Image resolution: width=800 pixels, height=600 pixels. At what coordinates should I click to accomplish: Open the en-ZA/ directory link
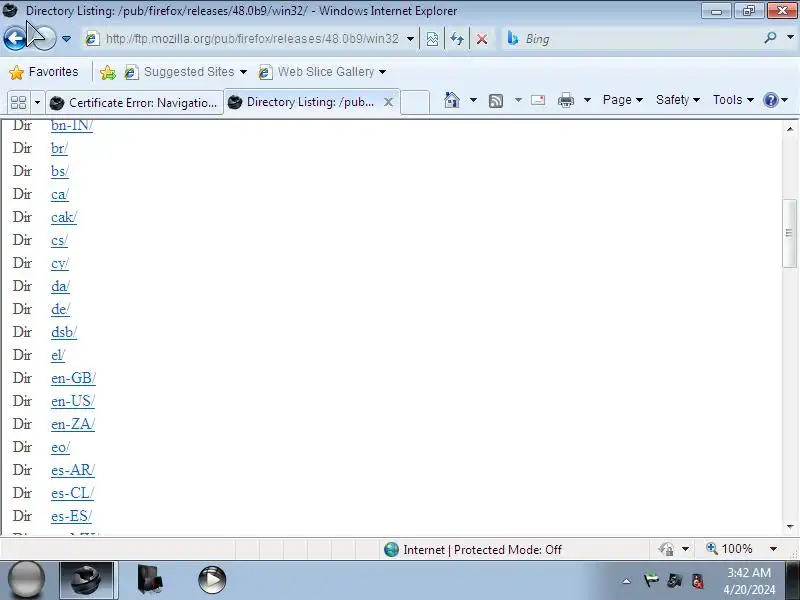coord(73,423)
